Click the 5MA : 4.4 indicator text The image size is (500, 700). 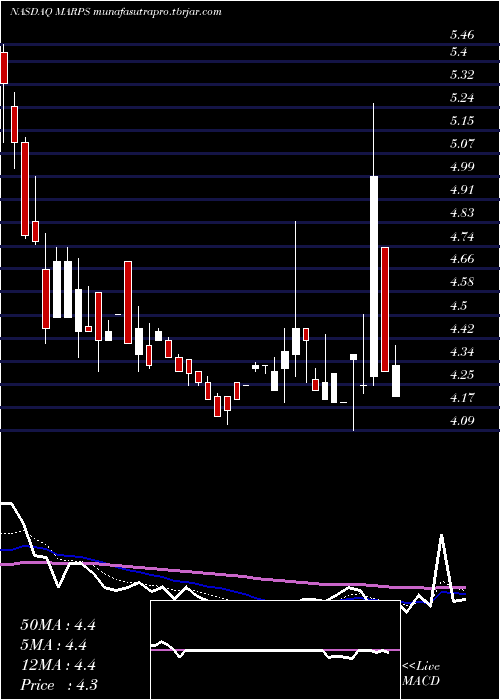(54, 645)
